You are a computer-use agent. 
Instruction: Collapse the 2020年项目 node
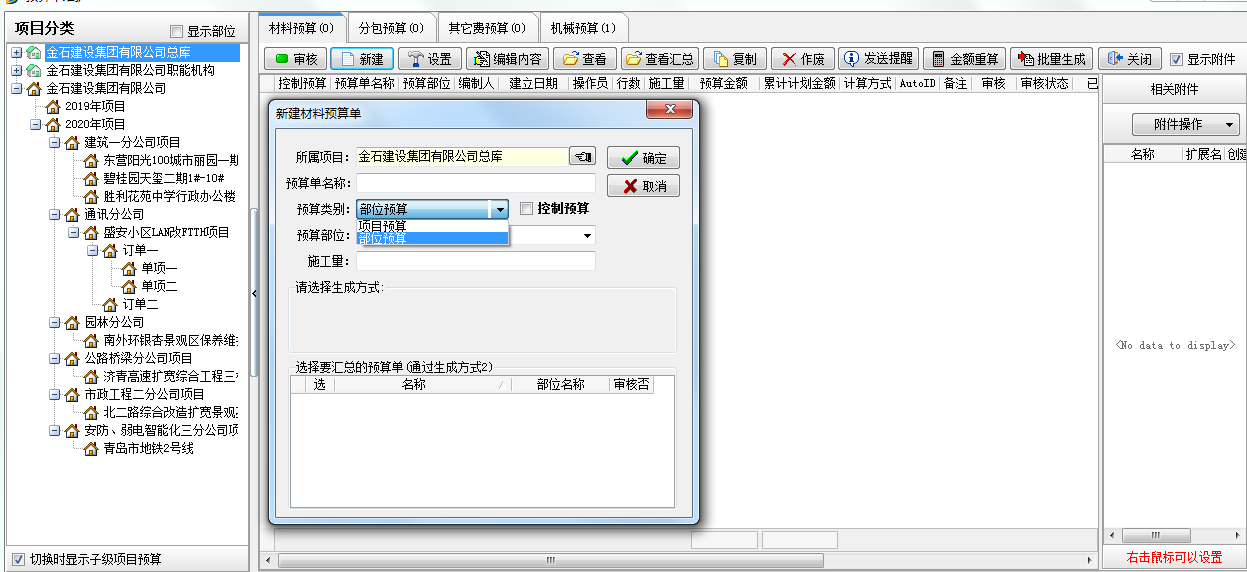[x=35, y=124]
